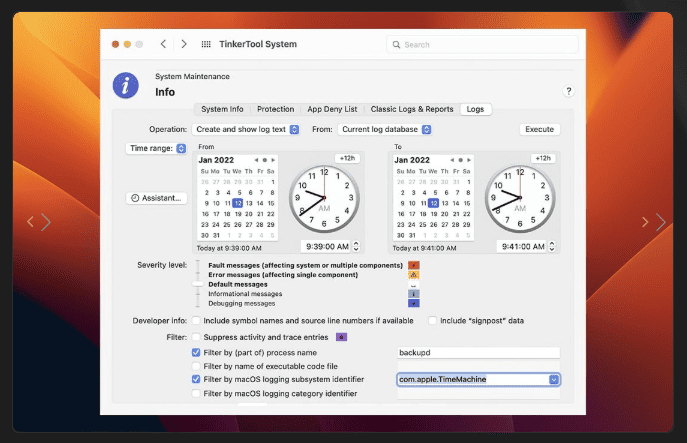The width and height of the screenshot is (687, 443).
Task: Expand the com.apple.TimeMachine combo box arrow
Action: click(554, 379)
